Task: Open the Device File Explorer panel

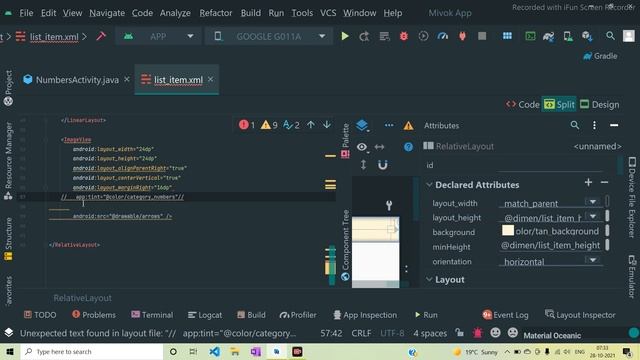Action: 632,197
